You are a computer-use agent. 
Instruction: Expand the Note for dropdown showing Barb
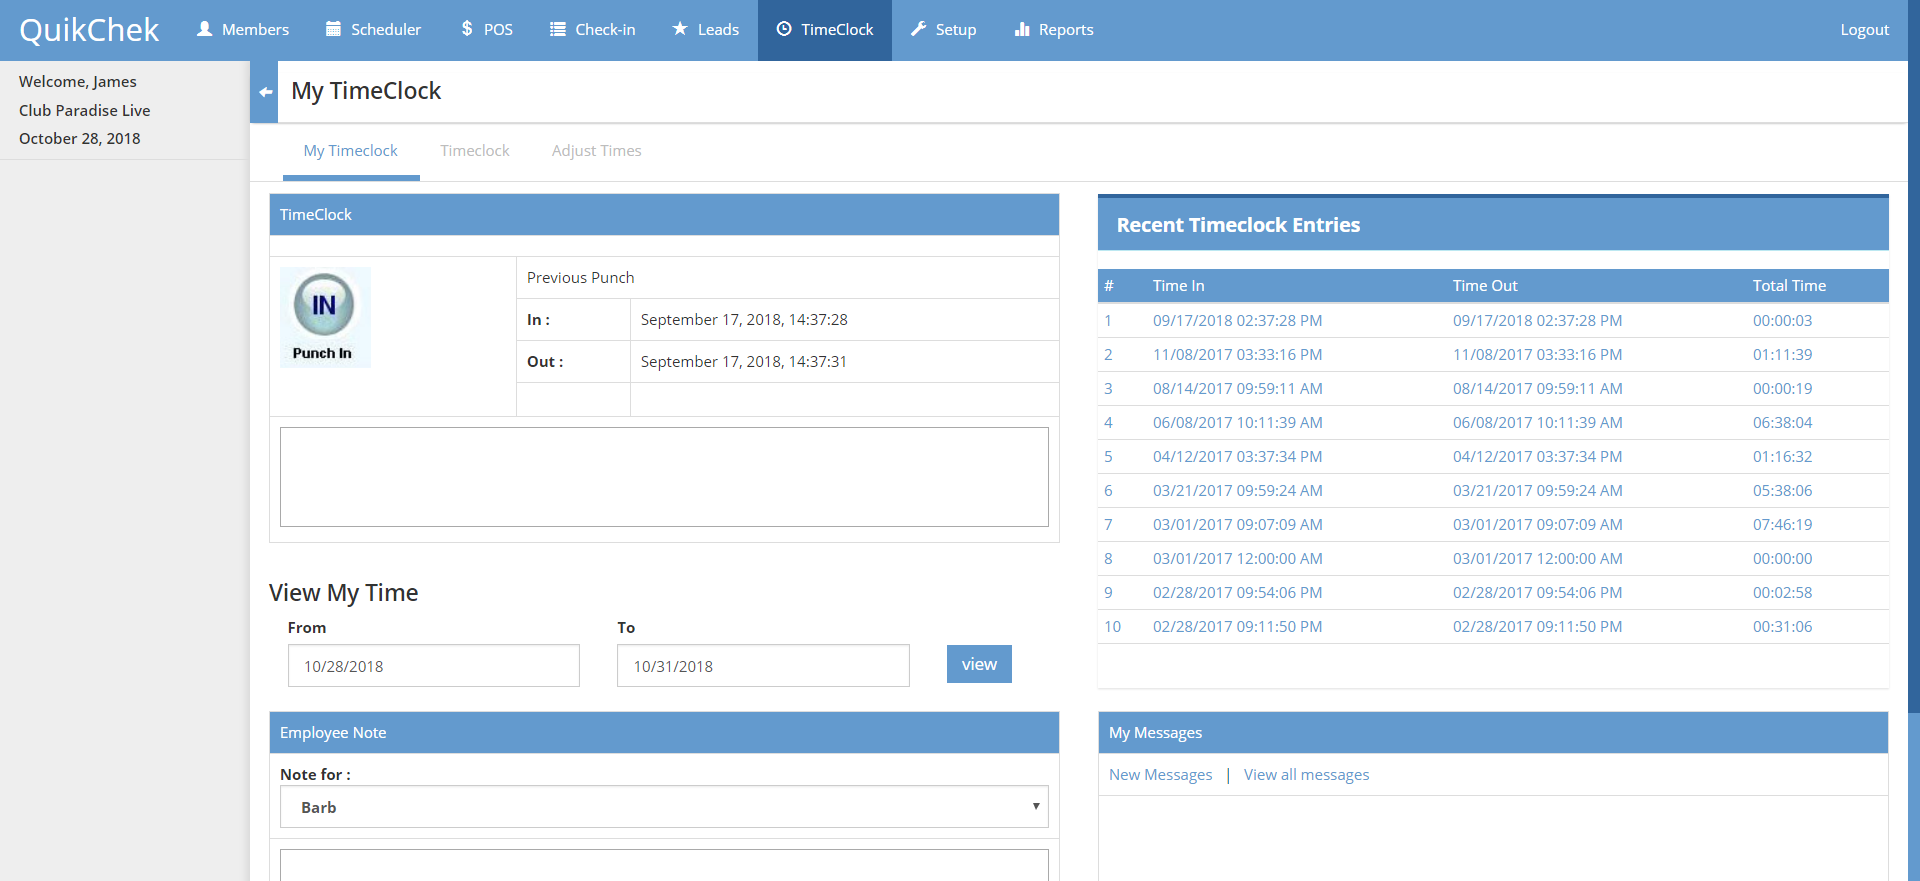(x=664, y=807)
